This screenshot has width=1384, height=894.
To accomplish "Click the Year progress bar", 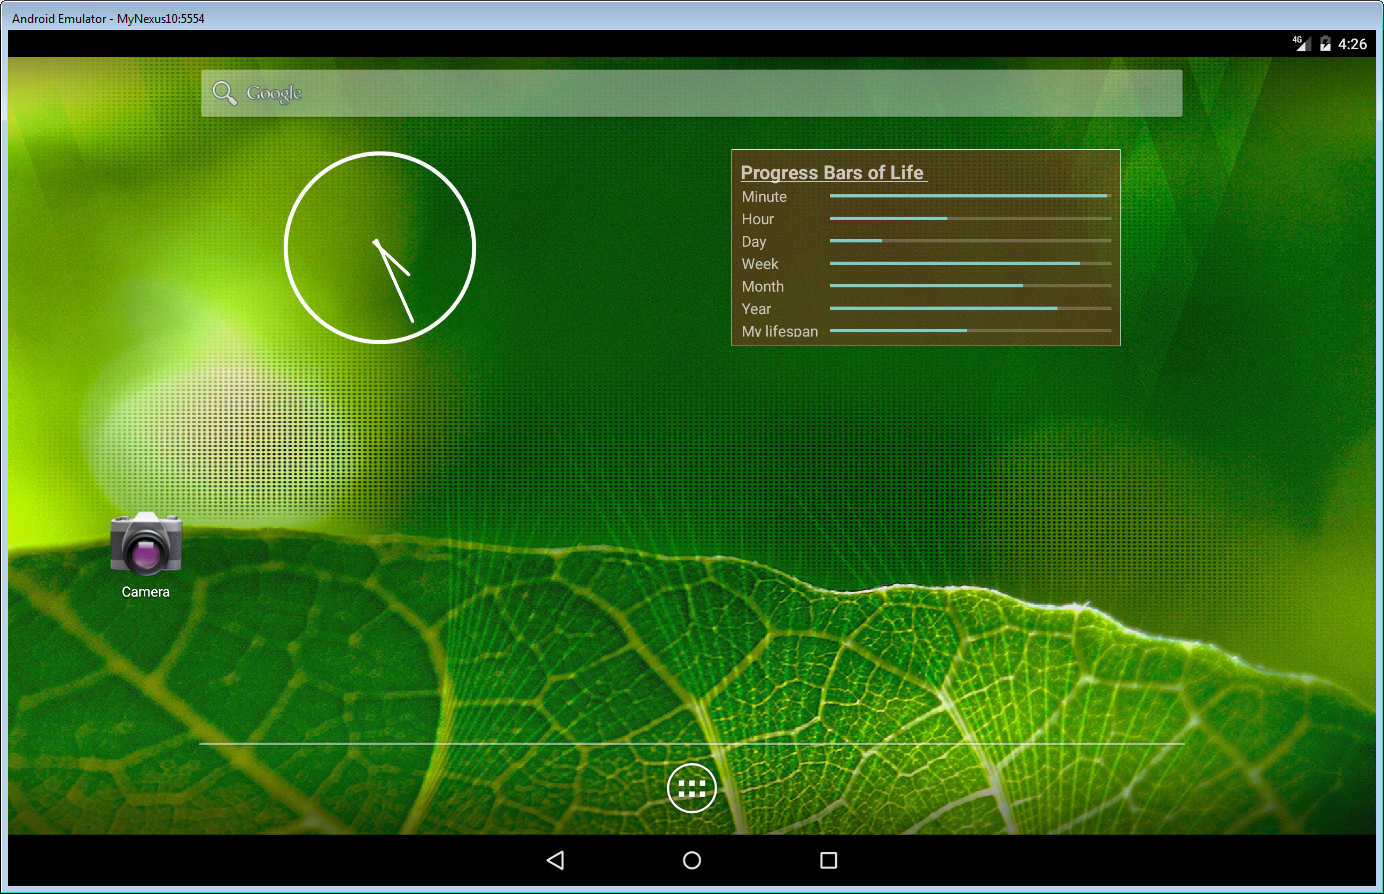I will (971, 308).
